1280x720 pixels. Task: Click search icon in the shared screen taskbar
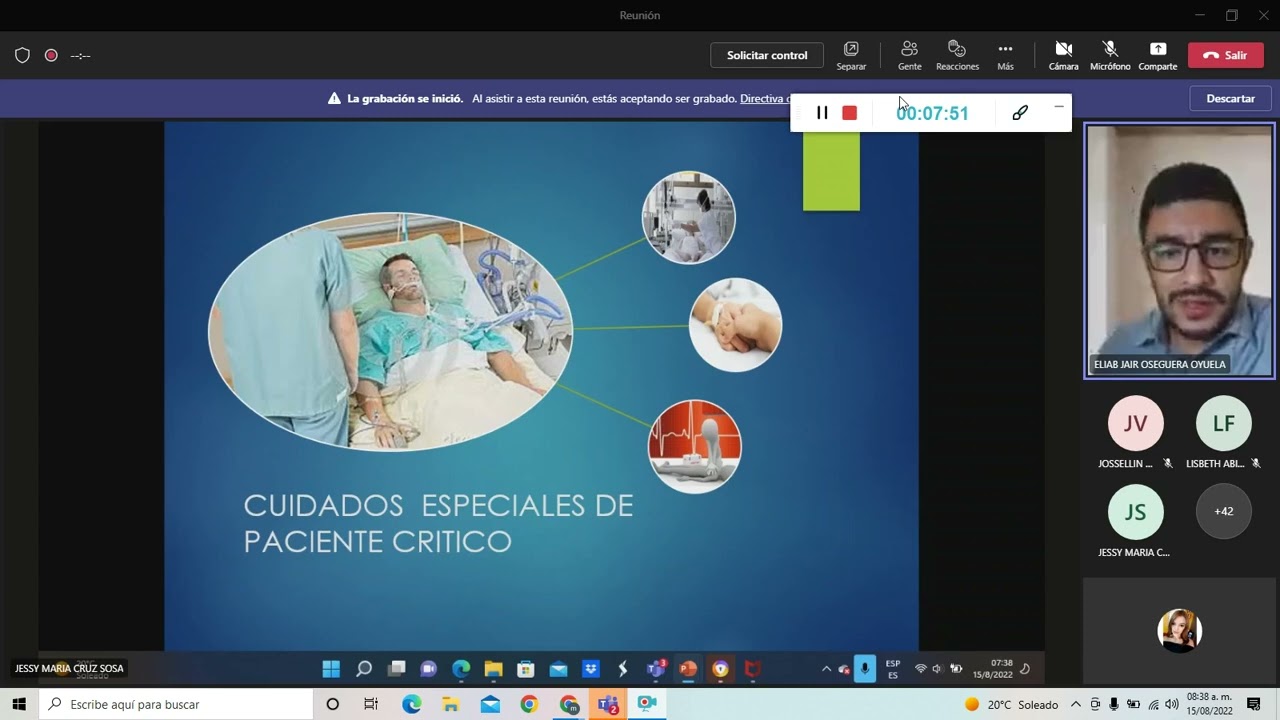point(364,669)
